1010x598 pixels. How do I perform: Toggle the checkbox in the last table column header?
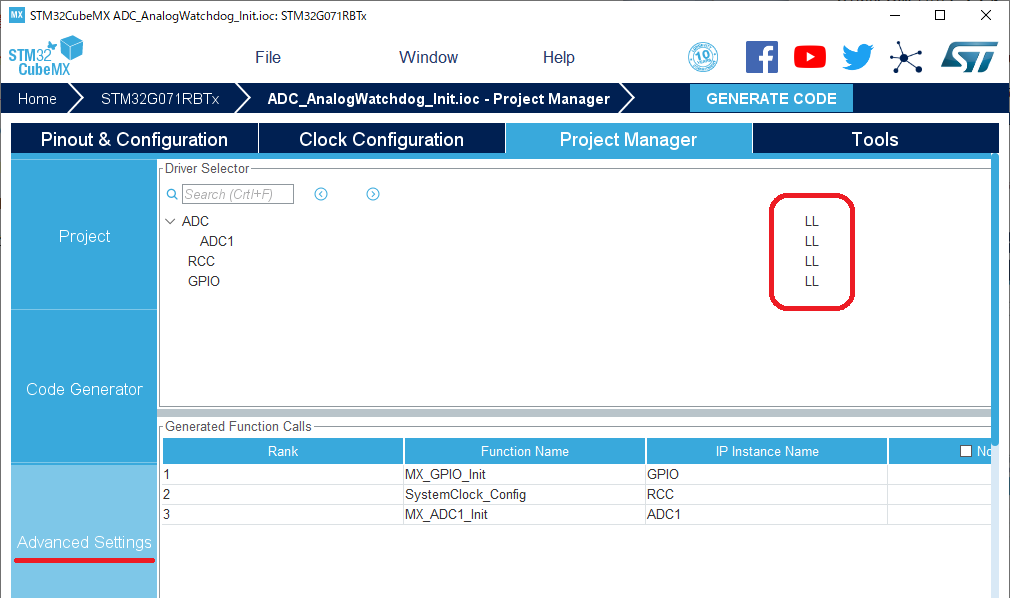point(966,451)
